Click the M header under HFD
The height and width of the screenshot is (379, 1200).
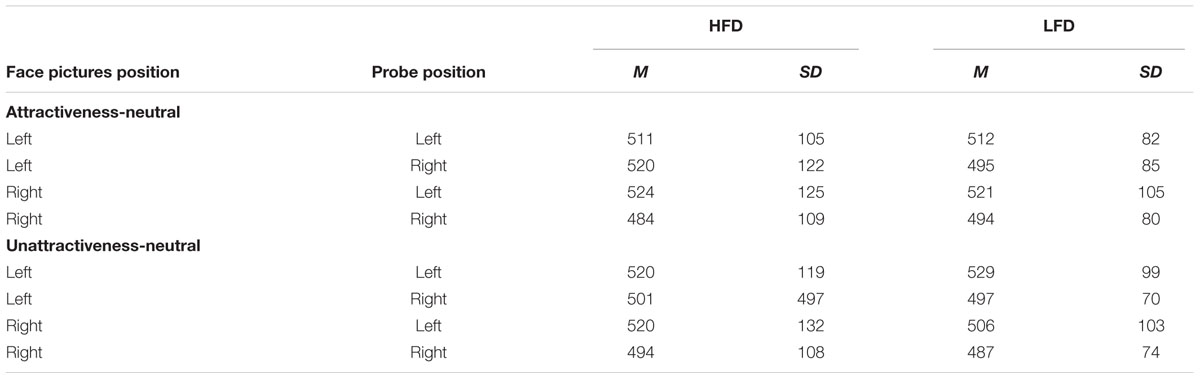click(640, 72)
